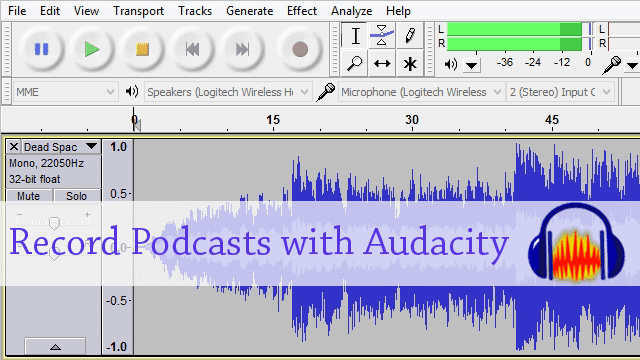Start playback with the green Play button
The height and width of the screenshot is (360, 640).
pyautogui.click(x=92, y=49)
